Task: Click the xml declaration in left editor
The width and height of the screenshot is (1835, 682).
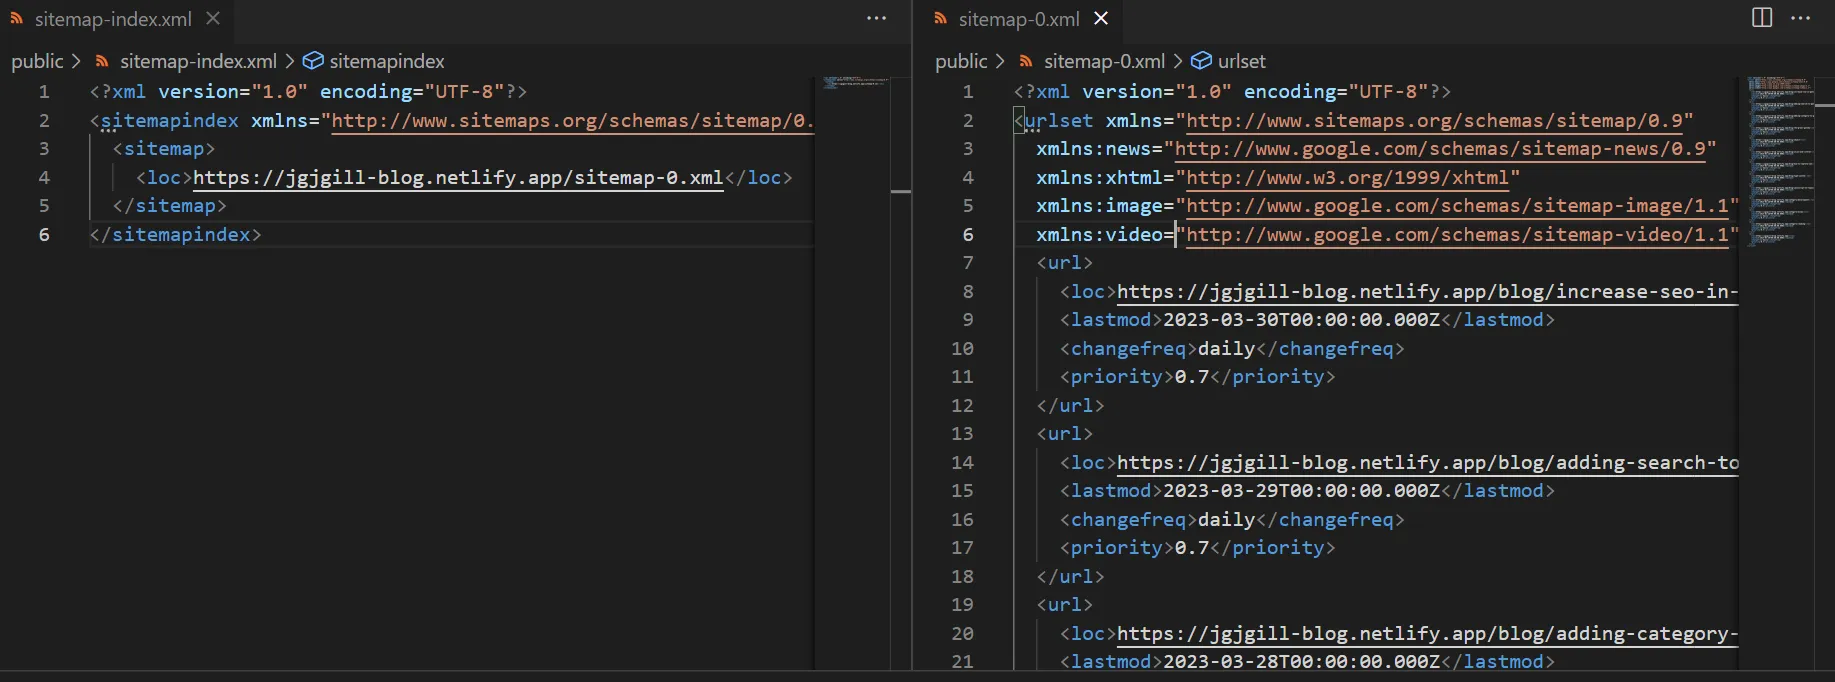Action: [x=308, y=91]
